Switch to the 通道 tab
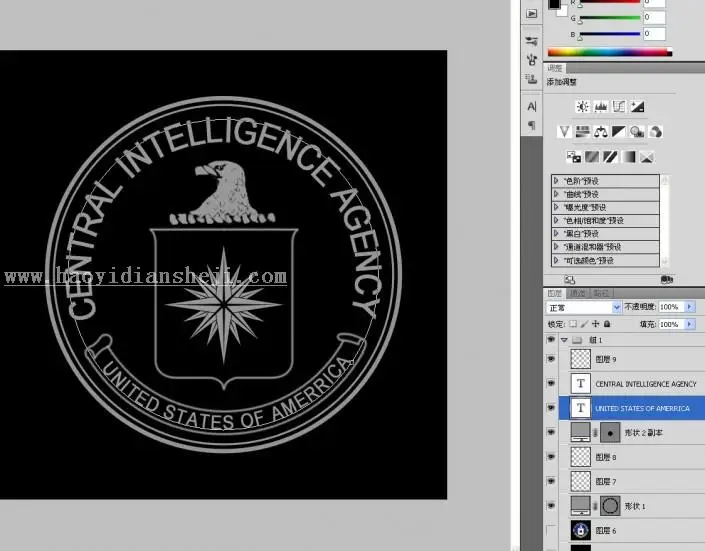Image resolution: width=705 pixels, height=551 pixels. pos(577,293)
